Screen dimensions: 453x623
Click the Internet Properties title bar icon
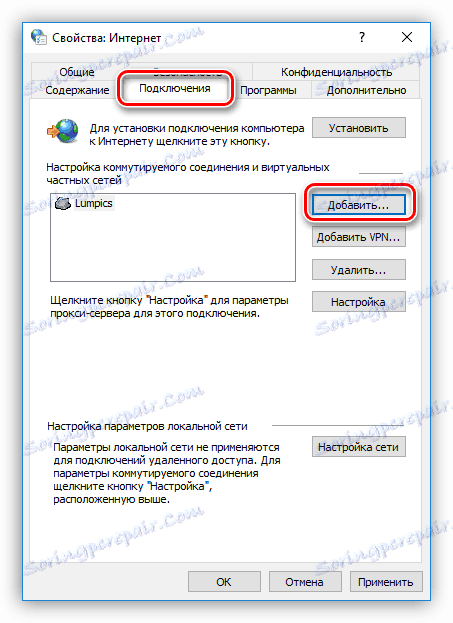39,37
